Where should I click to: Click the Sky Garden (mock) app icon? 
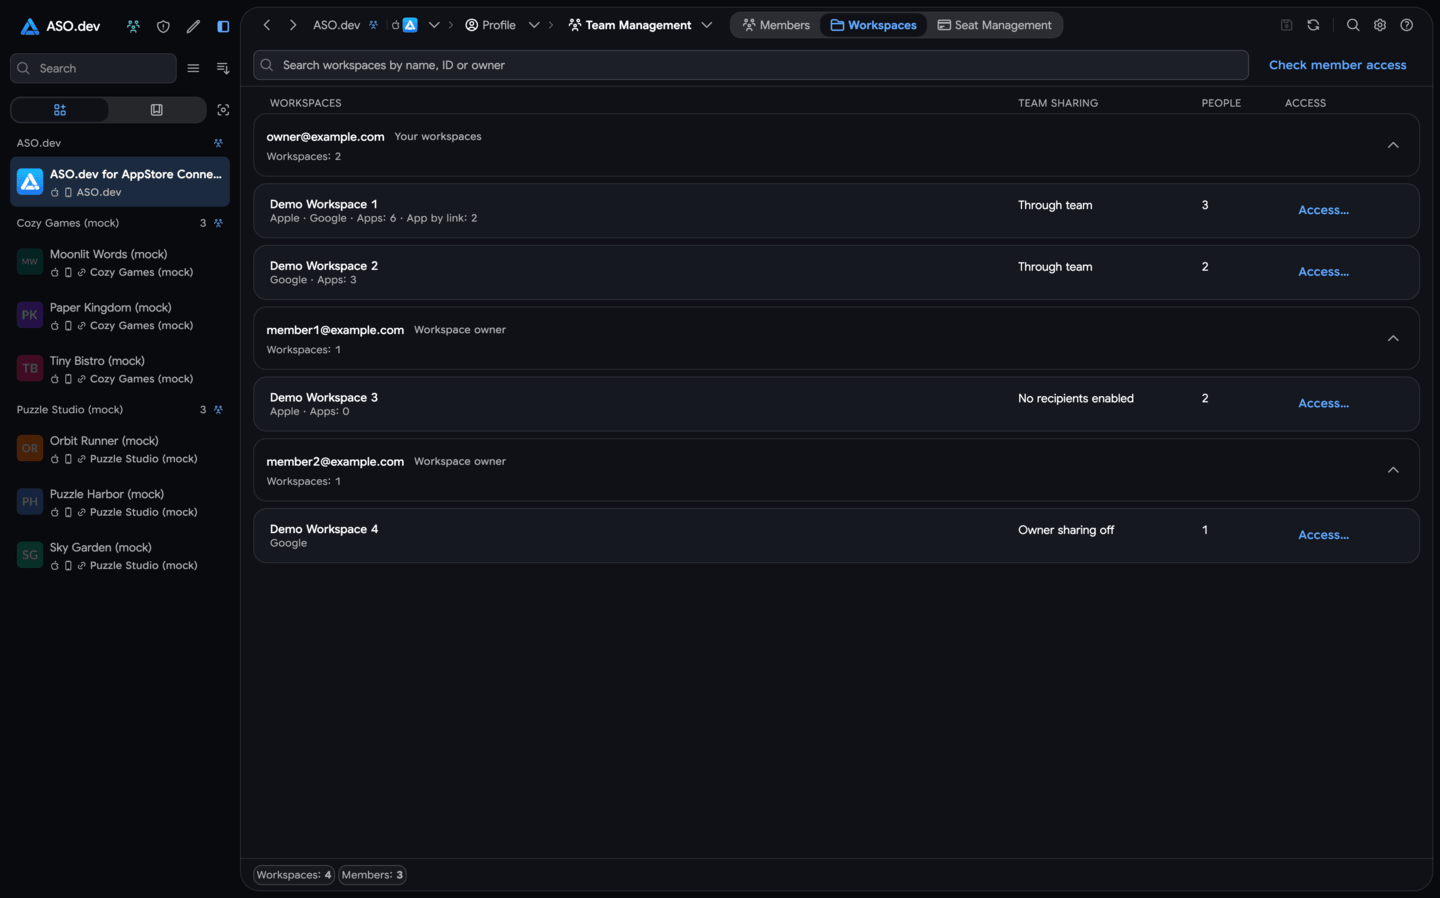click(x=30, y=555)
